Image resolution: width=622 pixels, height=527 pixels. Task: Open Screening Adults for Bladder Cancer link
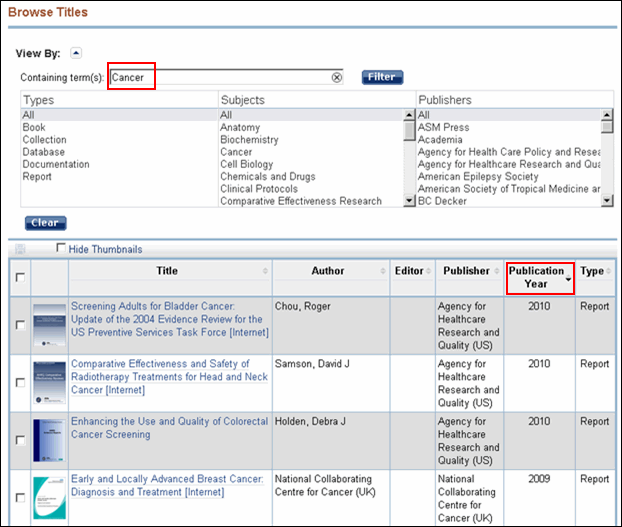point(170,319)
